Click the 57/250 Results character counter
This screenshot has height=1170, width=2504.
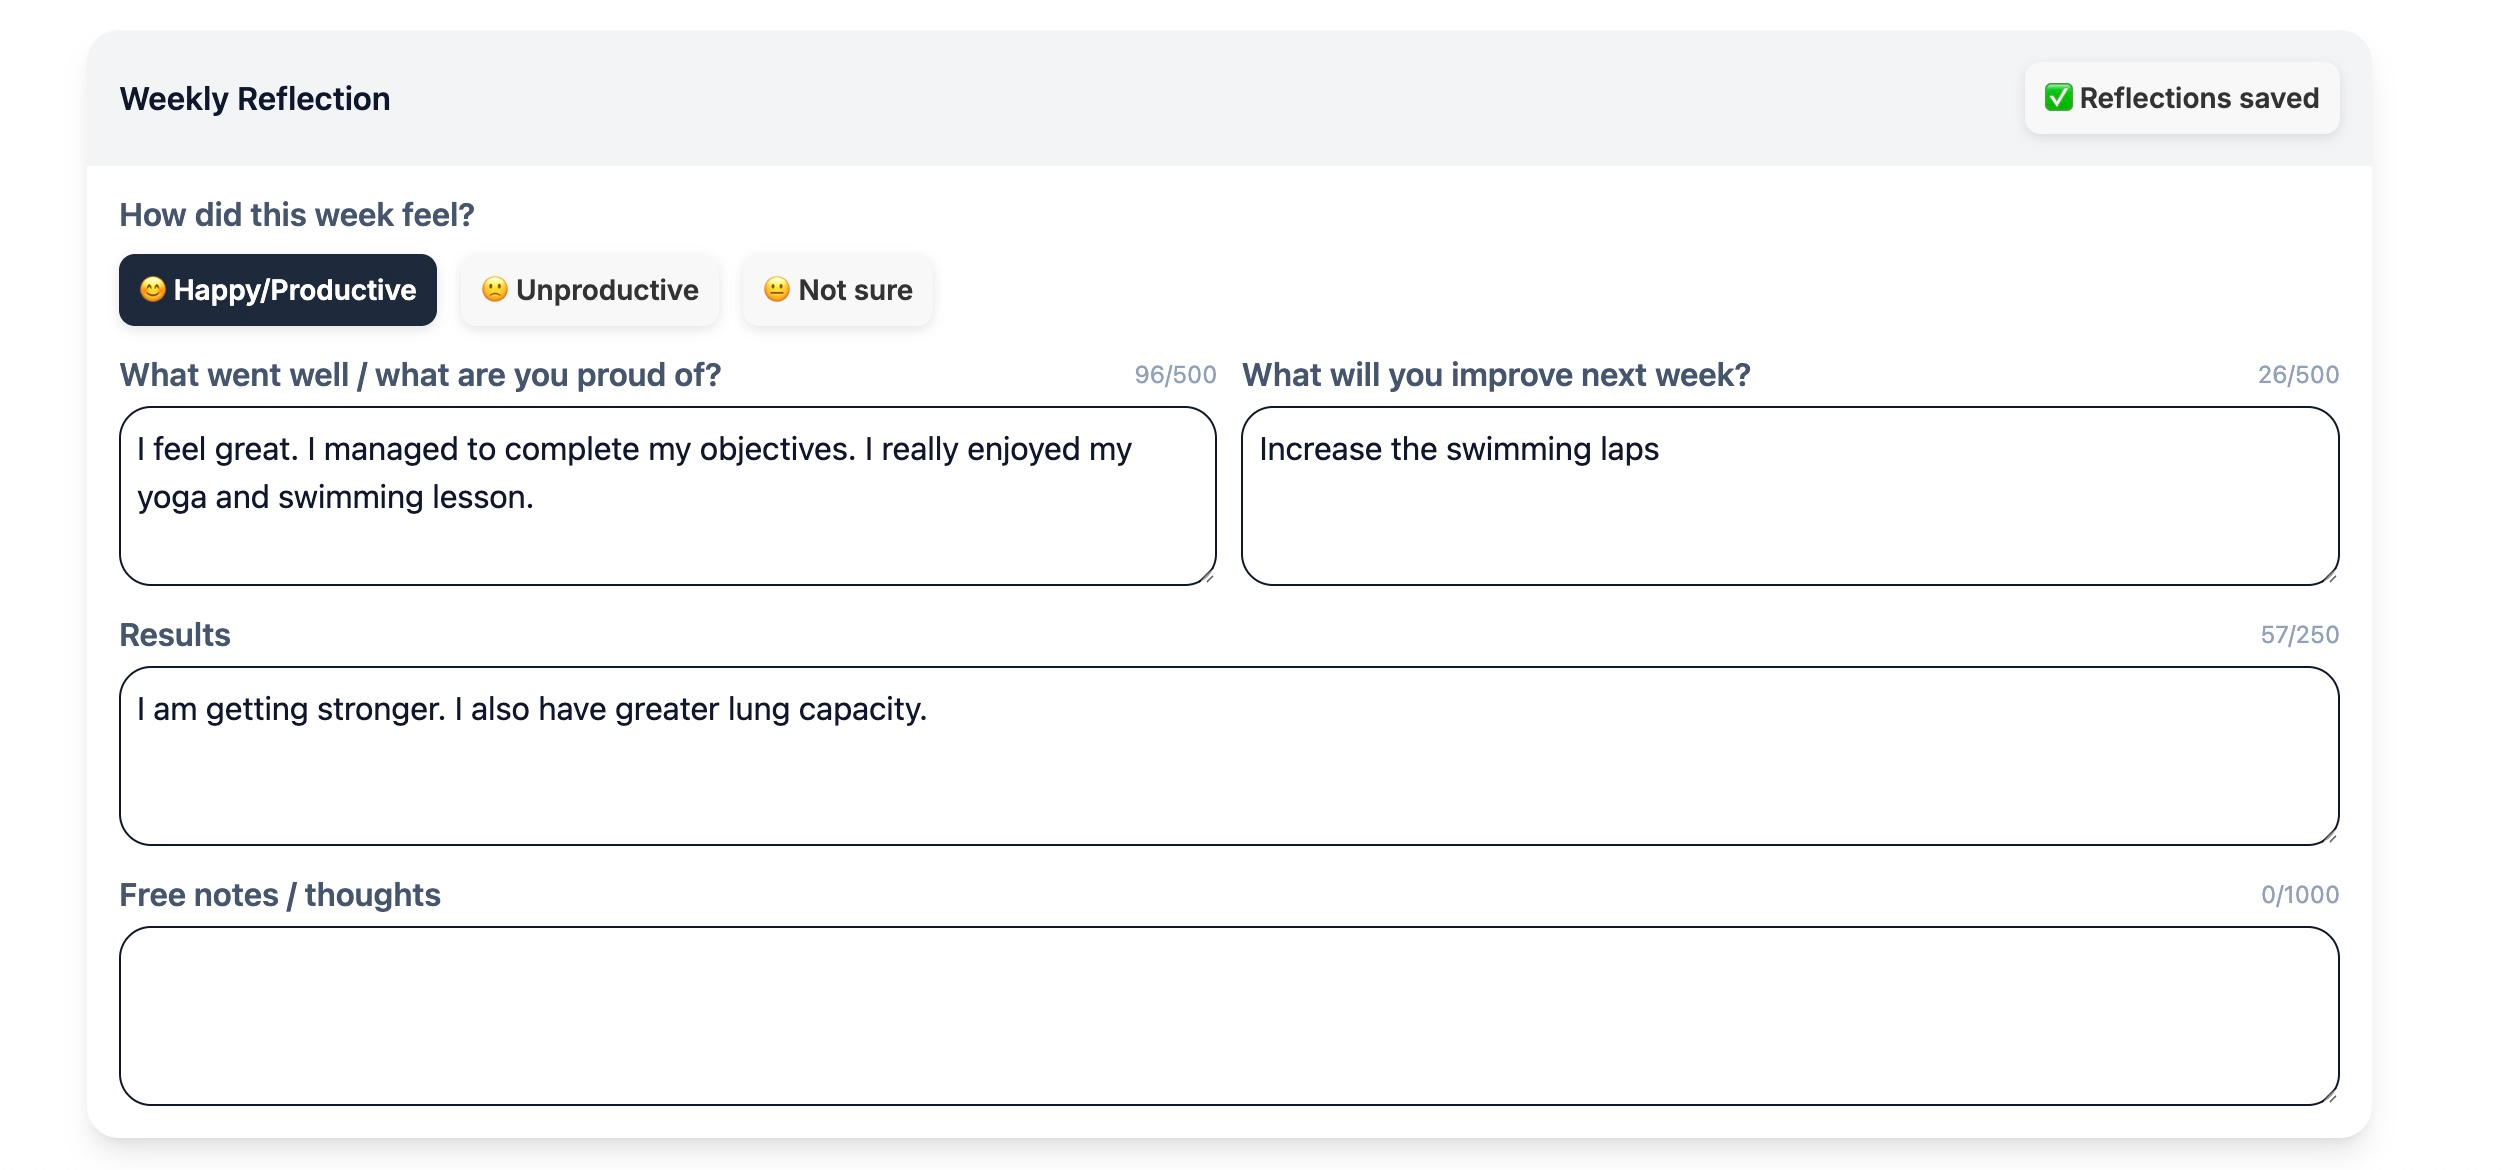point(2299,635)
